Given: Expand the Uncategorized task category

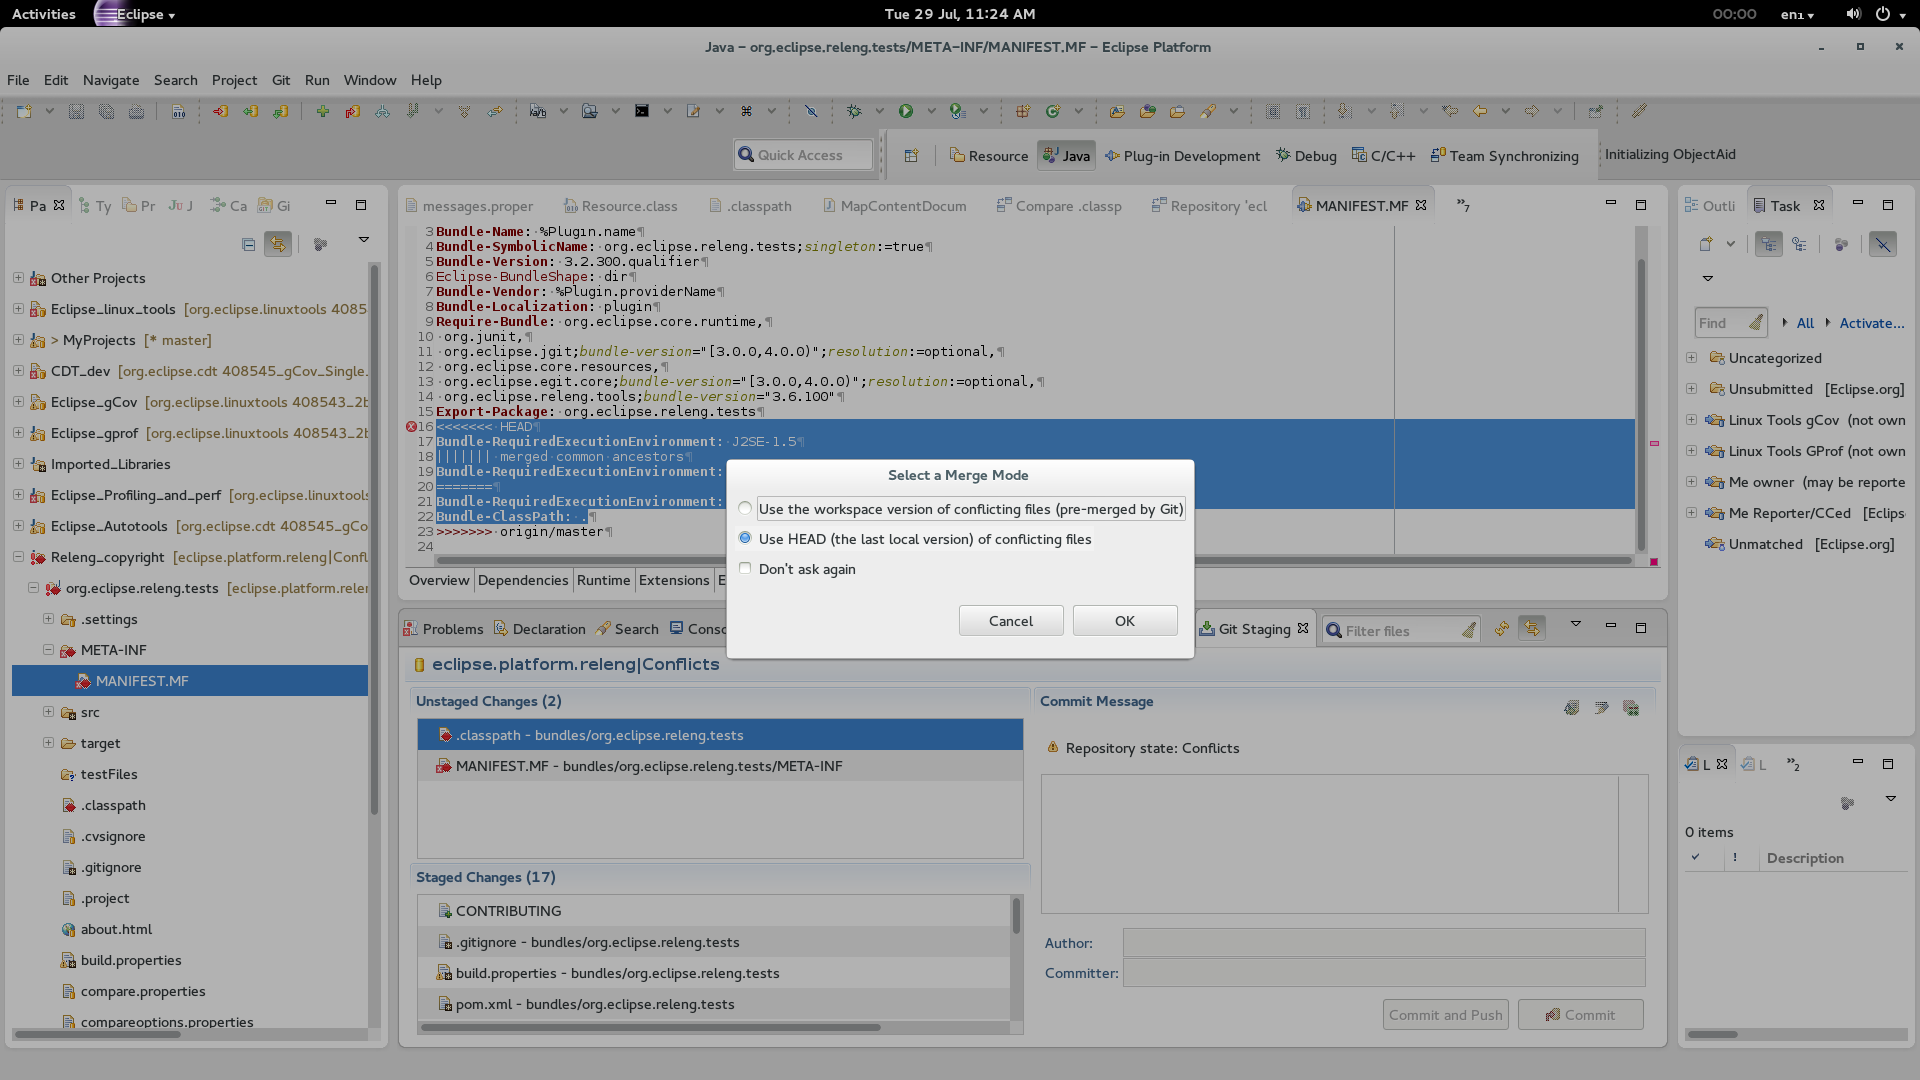Looking at the screenshot, I should [1691, 358].
